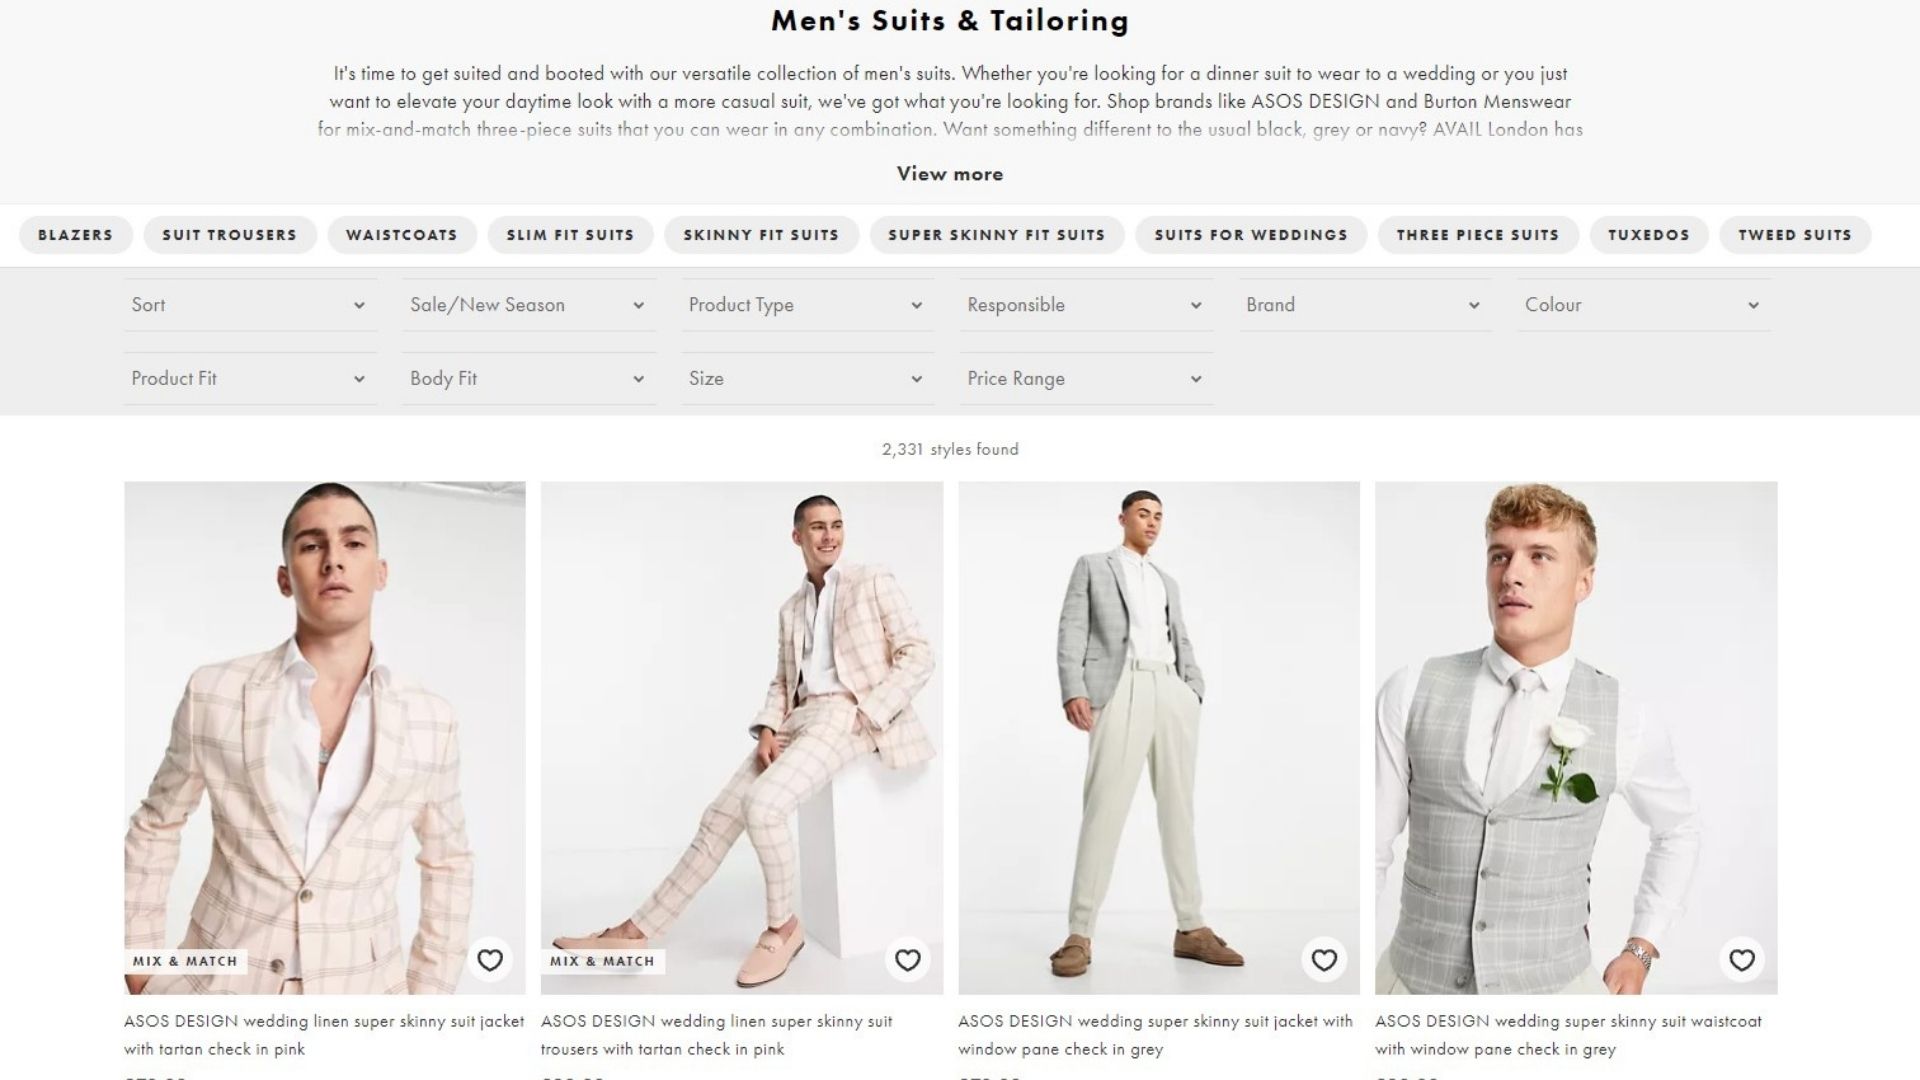Save the pink tartan suit jacket to wishlist

489,960
